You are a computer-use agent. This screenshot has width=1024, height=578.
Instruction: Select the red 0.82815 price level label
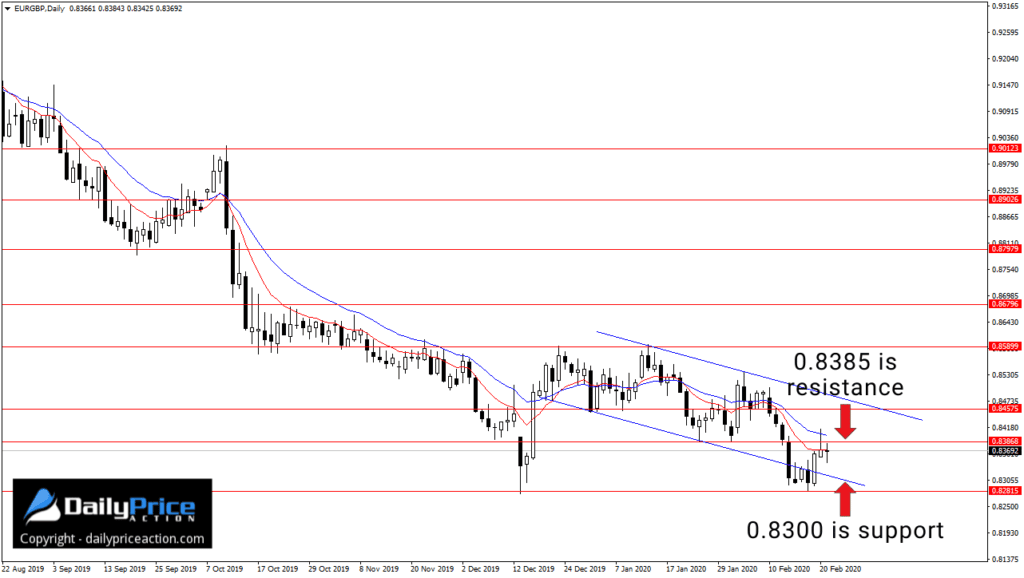tap(1005, 490)
